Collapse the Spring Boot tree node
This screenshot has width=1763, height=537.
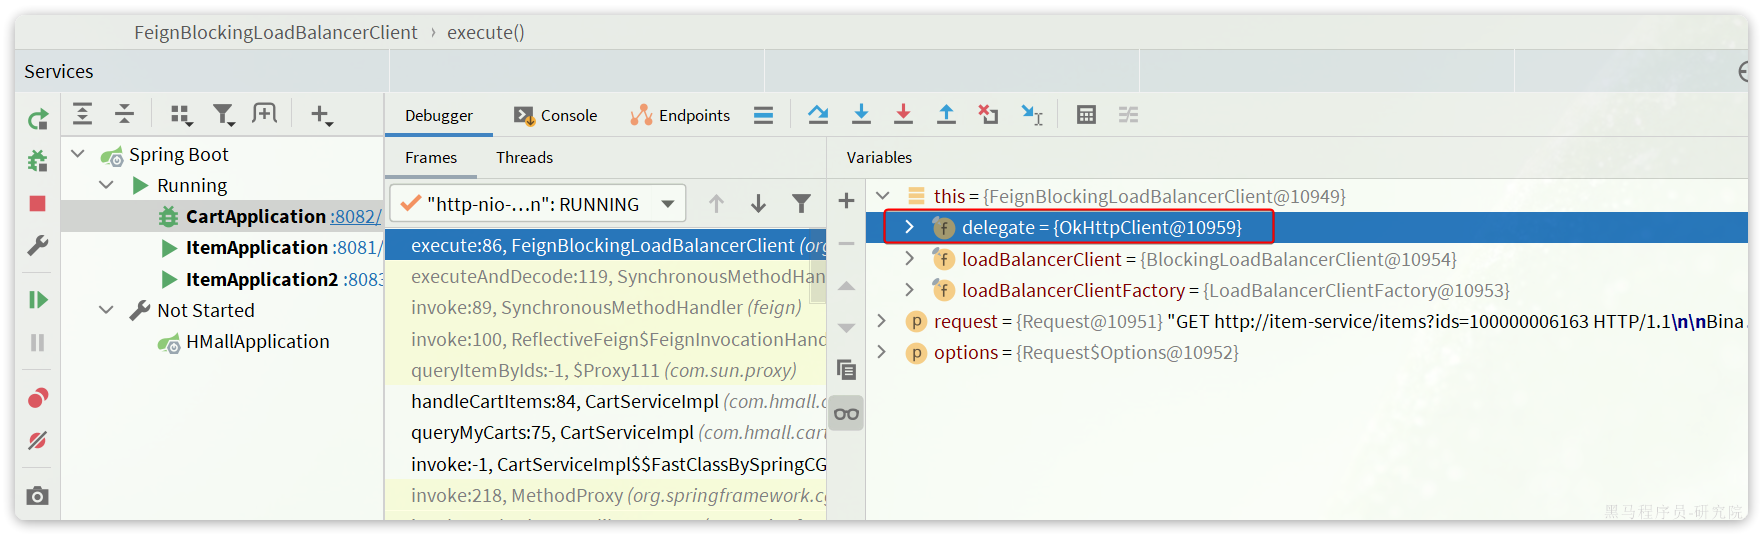point(78,154)
